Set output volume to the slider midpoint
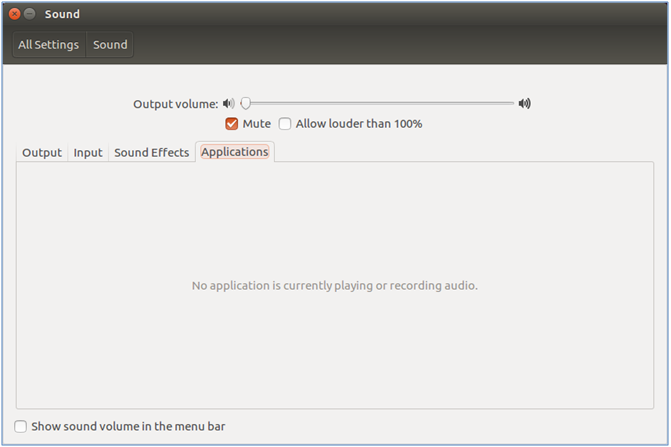Screen dimensions: 671x447 [377, 104]
